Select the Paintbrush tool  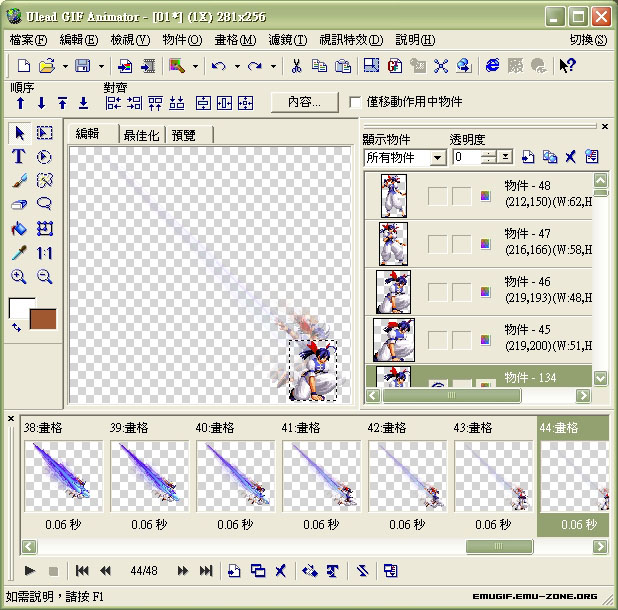[19, 180]
